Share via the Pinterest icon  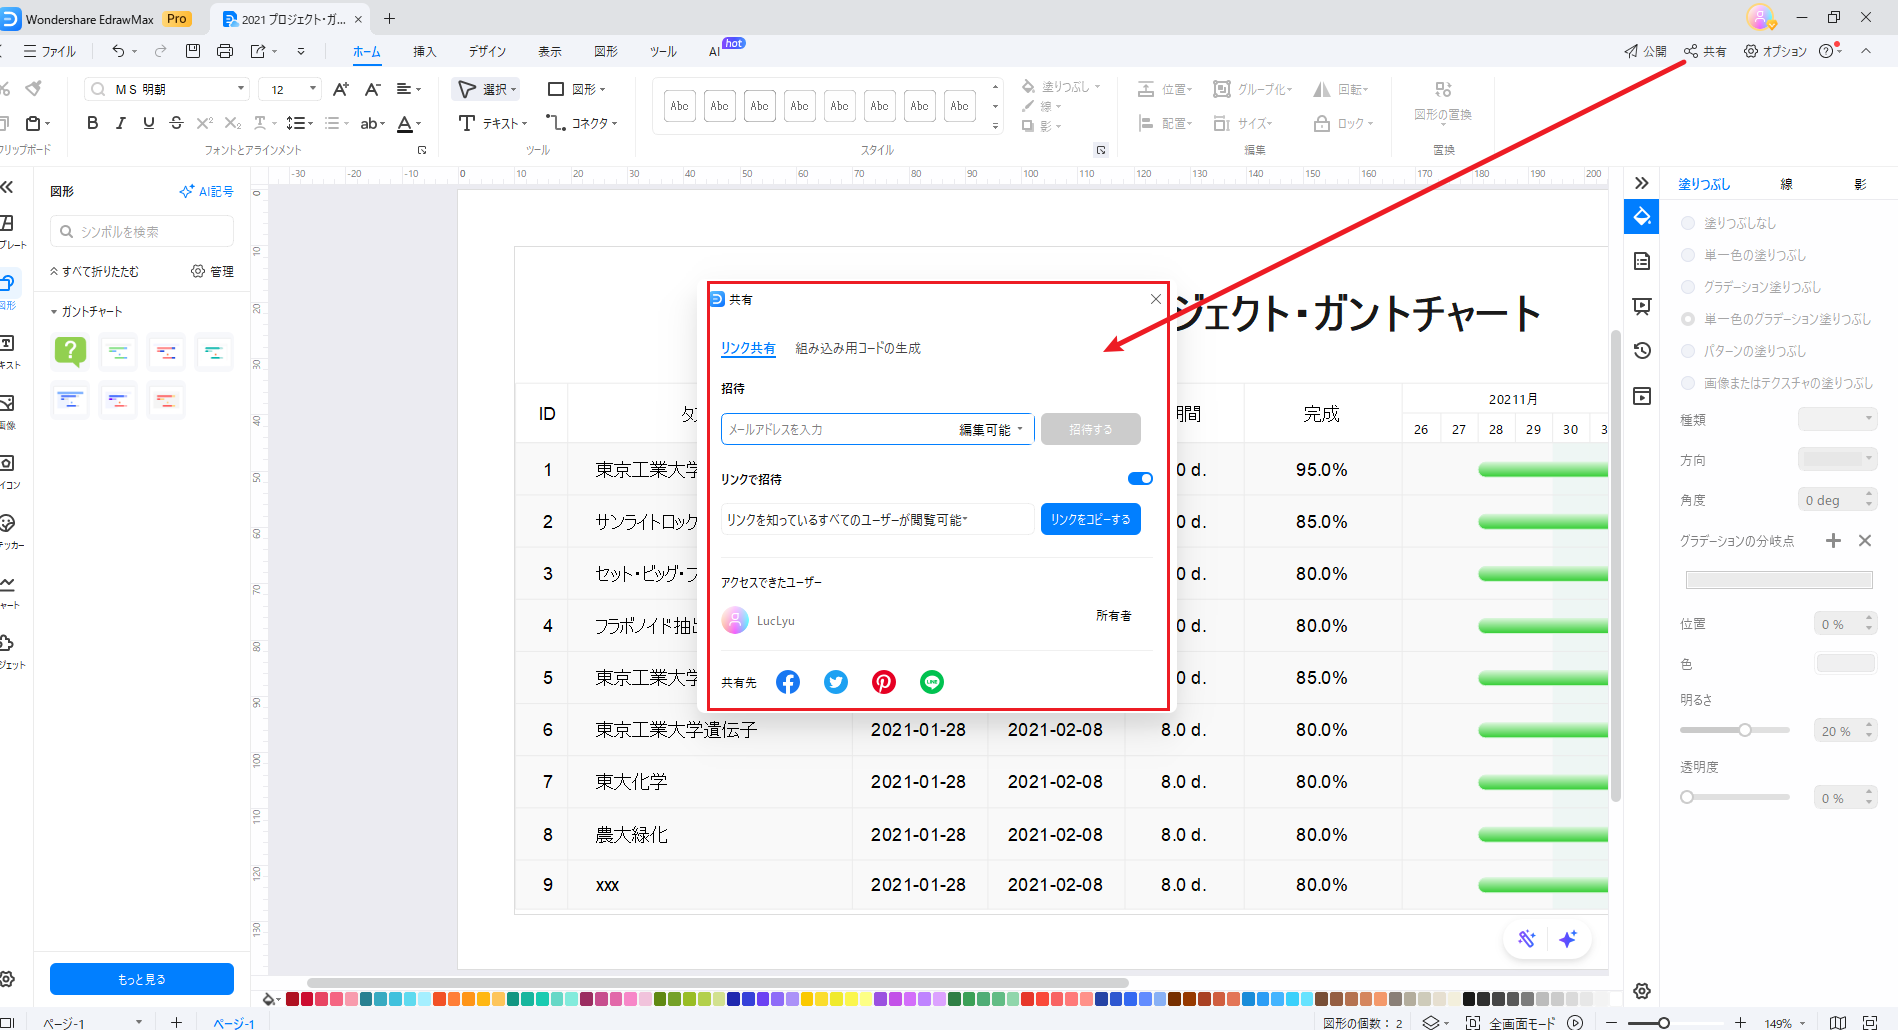(884, 682)
